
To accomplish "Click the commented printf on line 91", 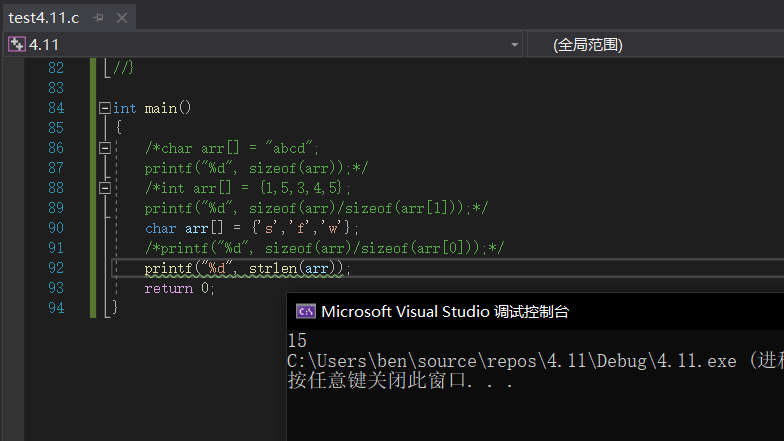I will tap(324, 248).
